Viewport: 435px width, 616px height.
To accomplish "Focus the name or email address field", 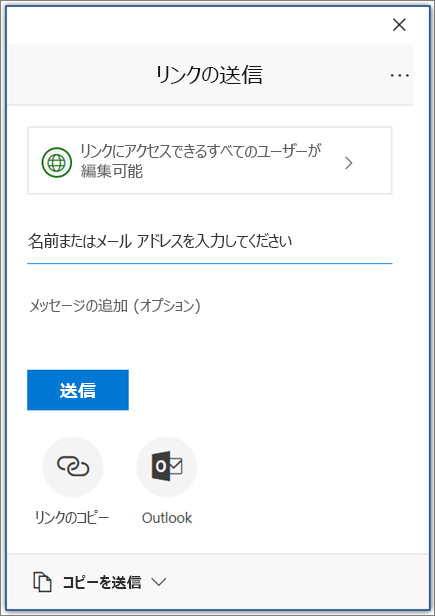I will click(x=210, y=242).
